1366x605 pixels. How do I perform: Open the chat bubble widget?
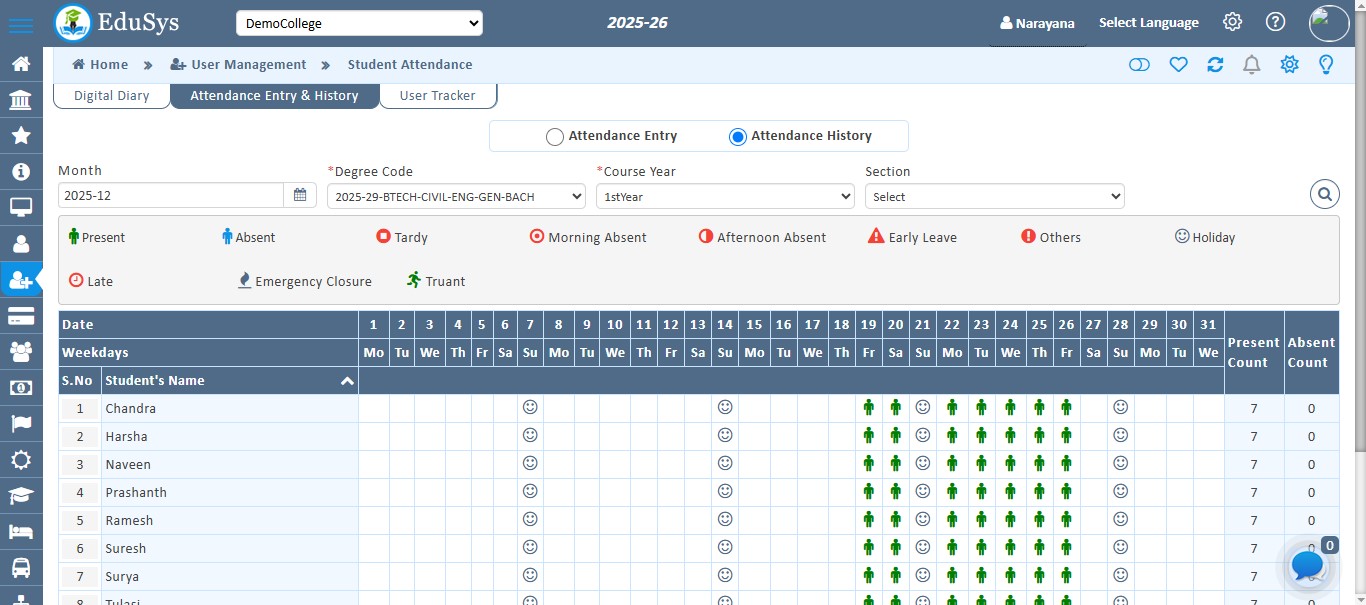(x=1307, y=565)
